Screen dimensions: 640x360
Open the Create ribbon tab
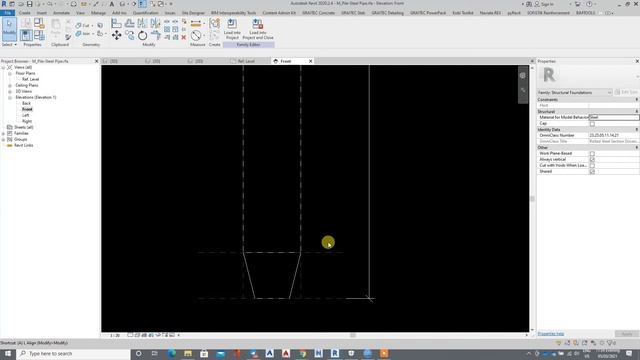(x=24, y=13)
